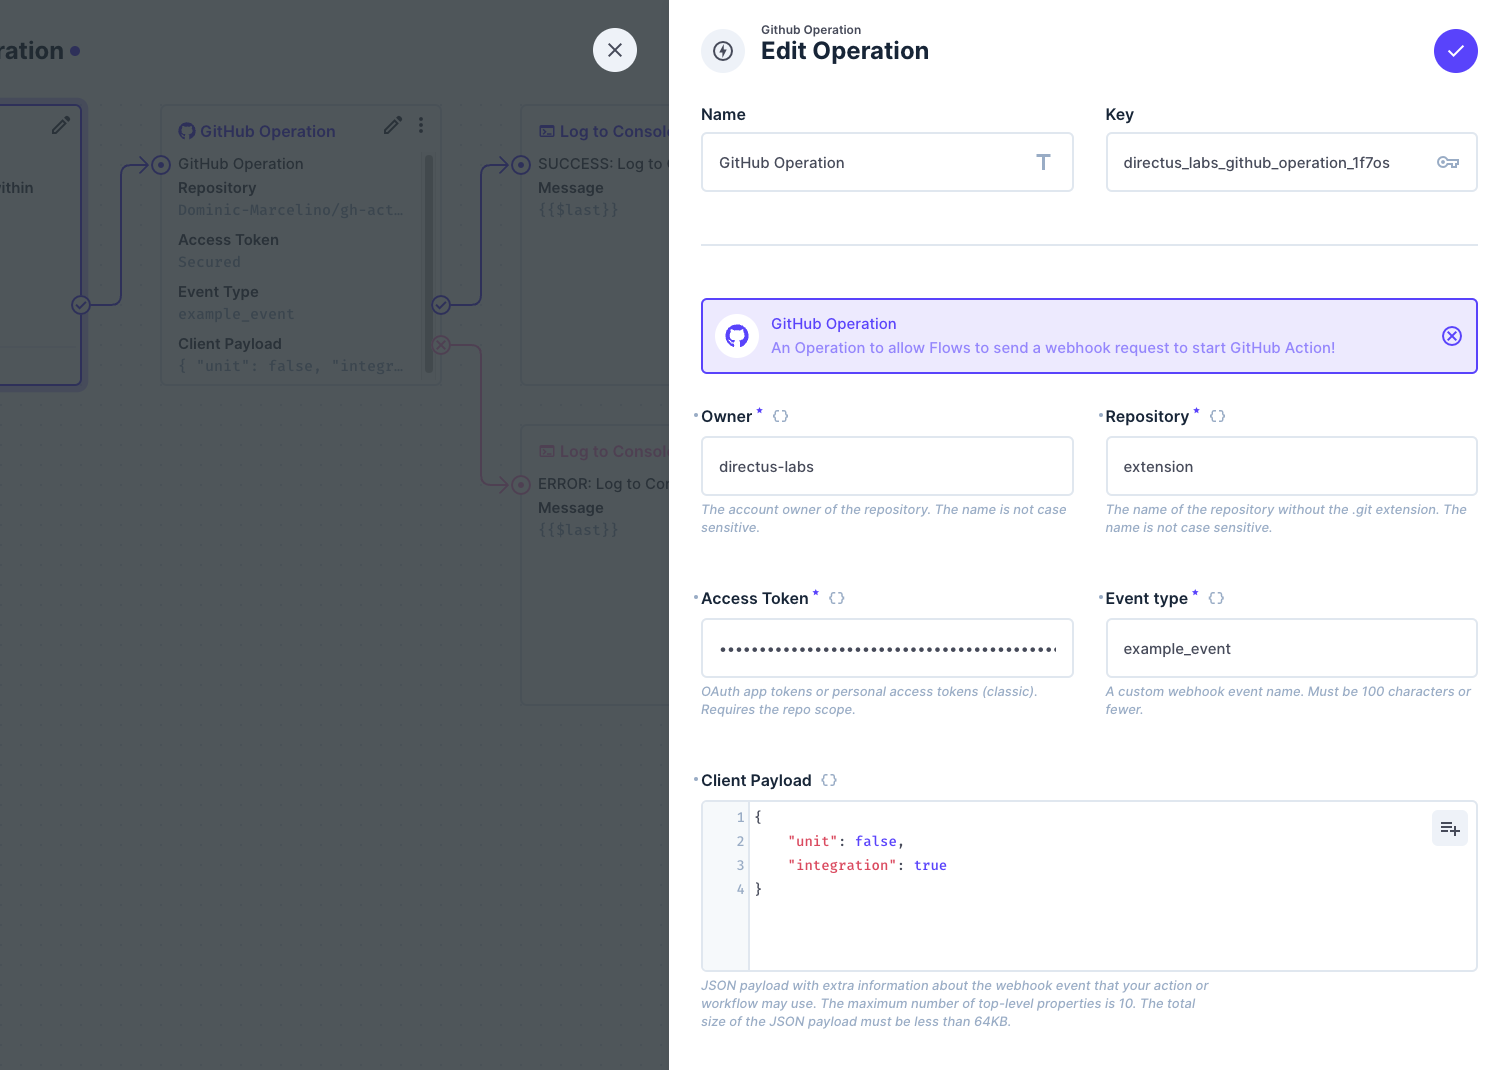Viewport: 1507px width, 1070px height.
Task: Edit the Event type field example_event
Action: (1291, 648)
